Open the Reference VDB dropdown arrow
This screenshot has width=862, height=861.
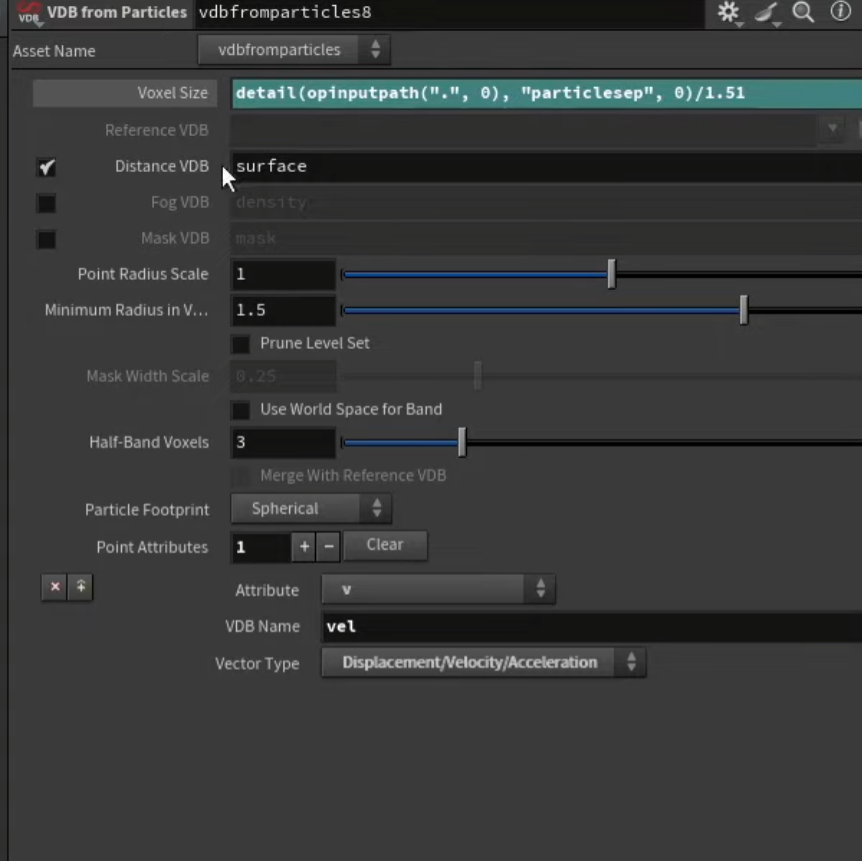832,129
